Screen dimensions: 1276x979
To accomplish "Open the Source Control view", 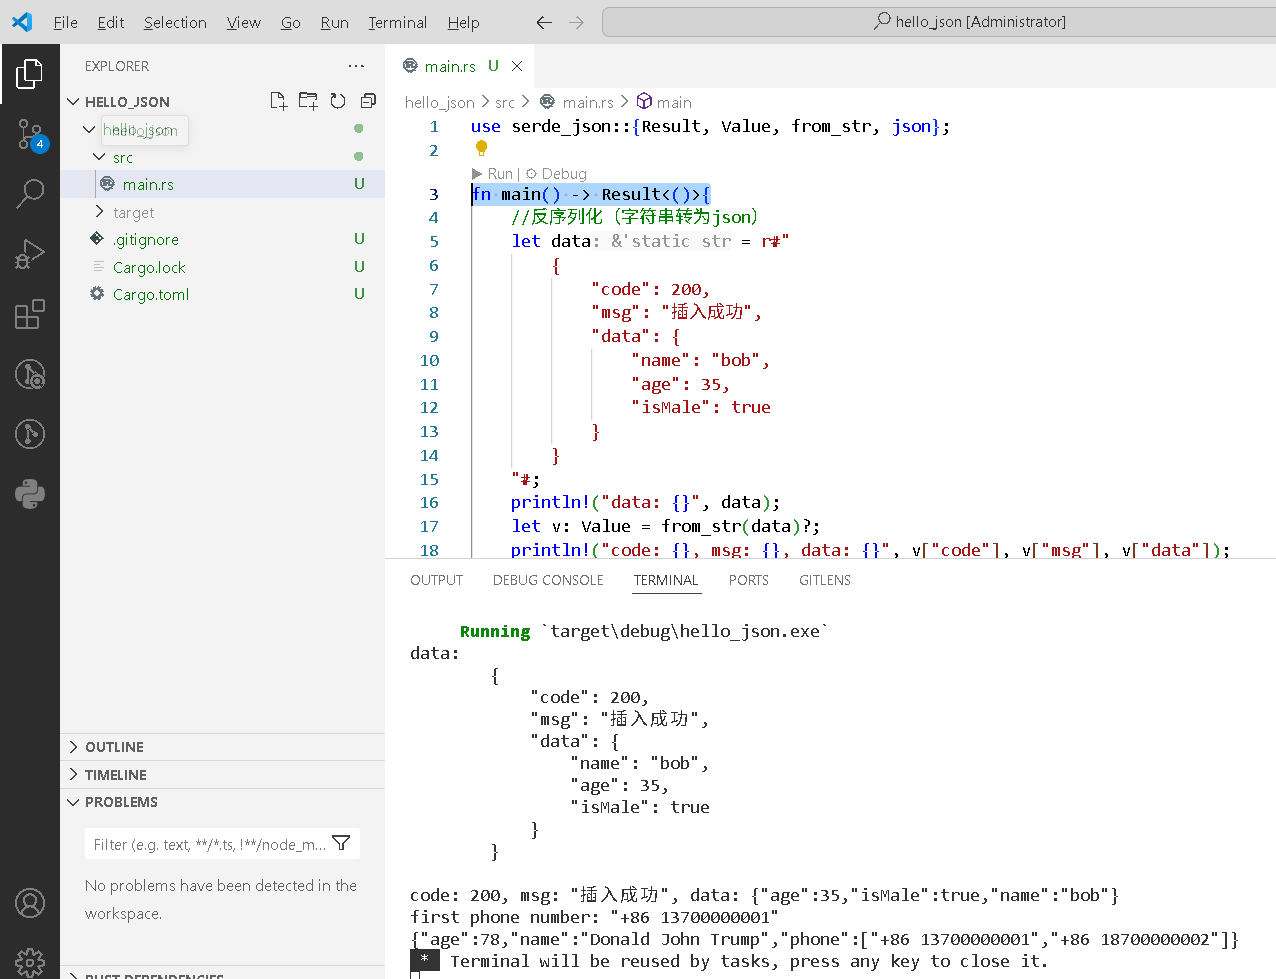I will 30,134.
